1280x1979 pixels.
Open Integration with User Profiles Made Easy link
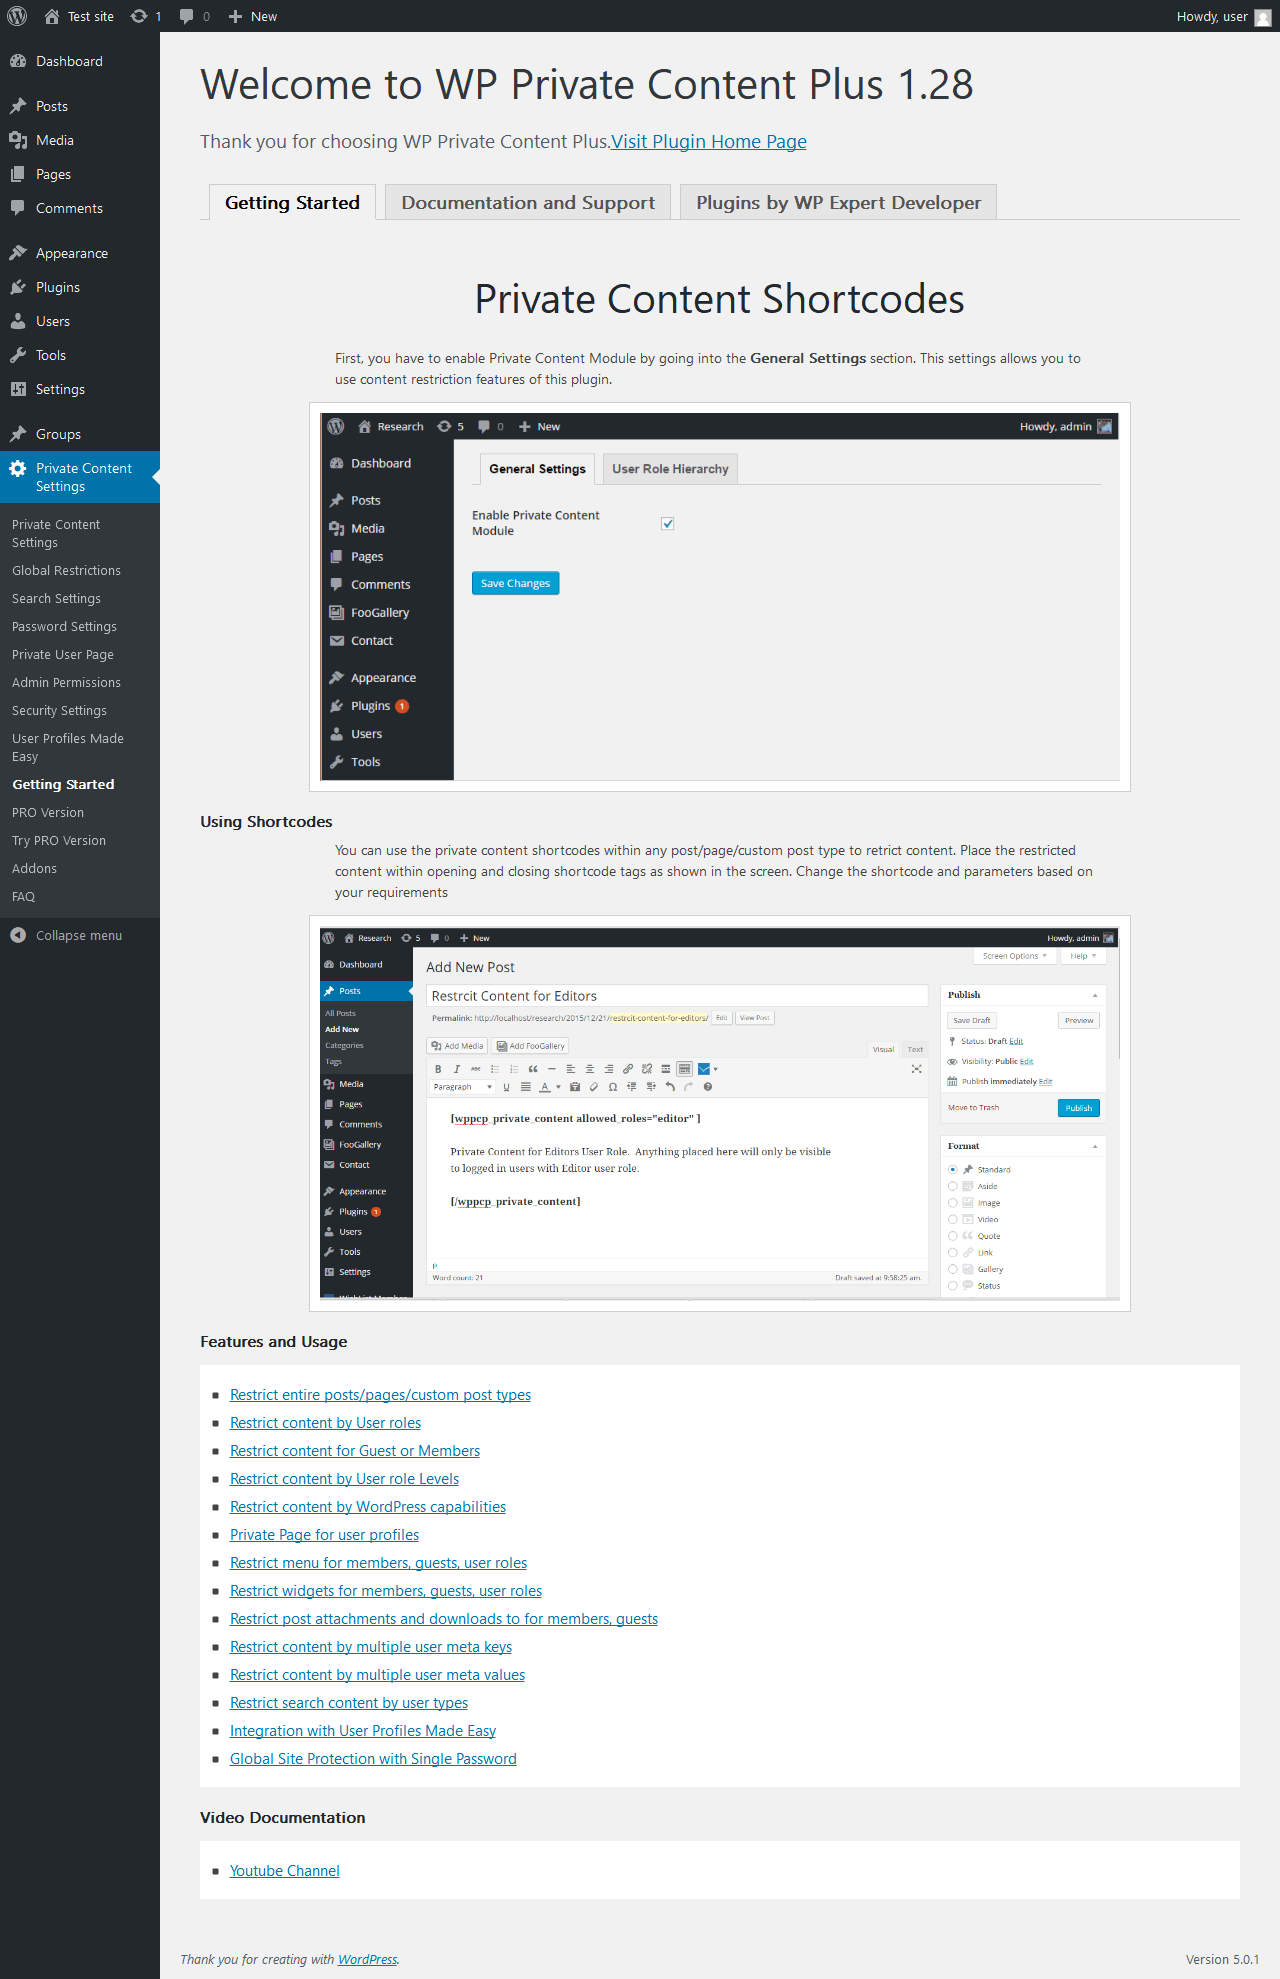(363, 1730)
